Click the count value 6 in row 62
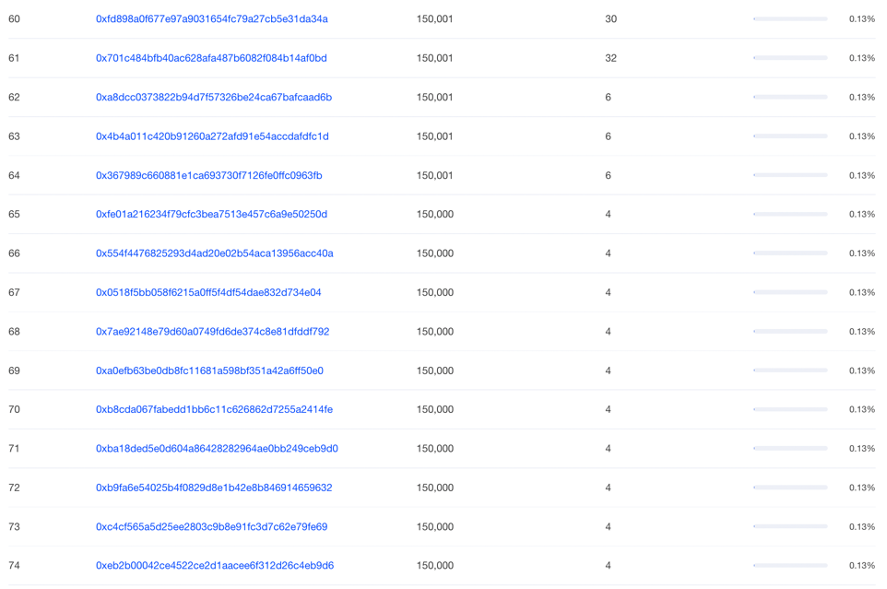The image size is (887, 589). [x=608, y=97]
